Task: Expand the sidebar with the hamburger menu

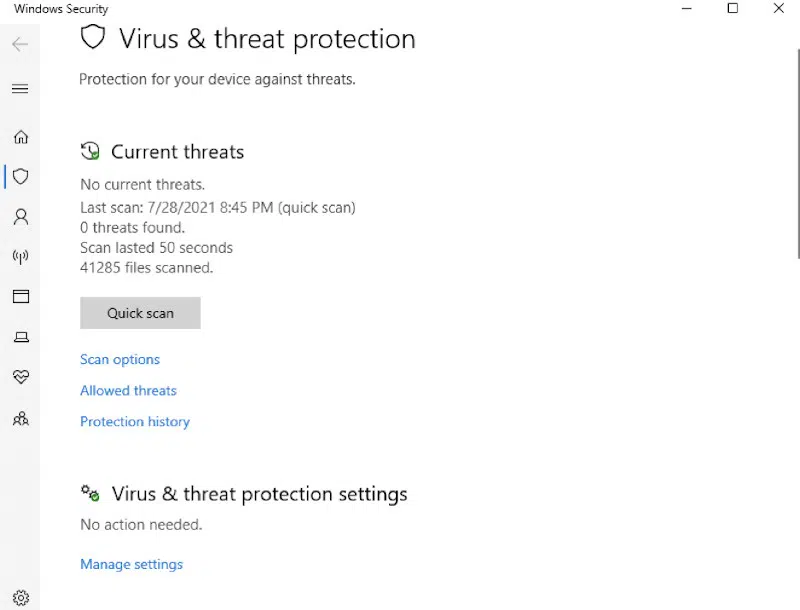Action: point(21,88)
